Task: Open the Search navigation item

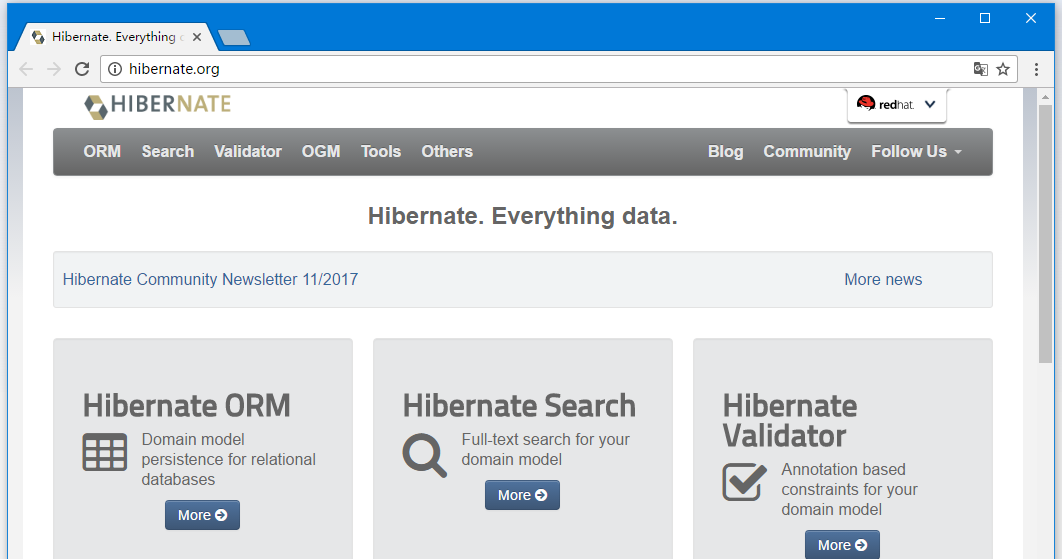Action: pos(168,152)
